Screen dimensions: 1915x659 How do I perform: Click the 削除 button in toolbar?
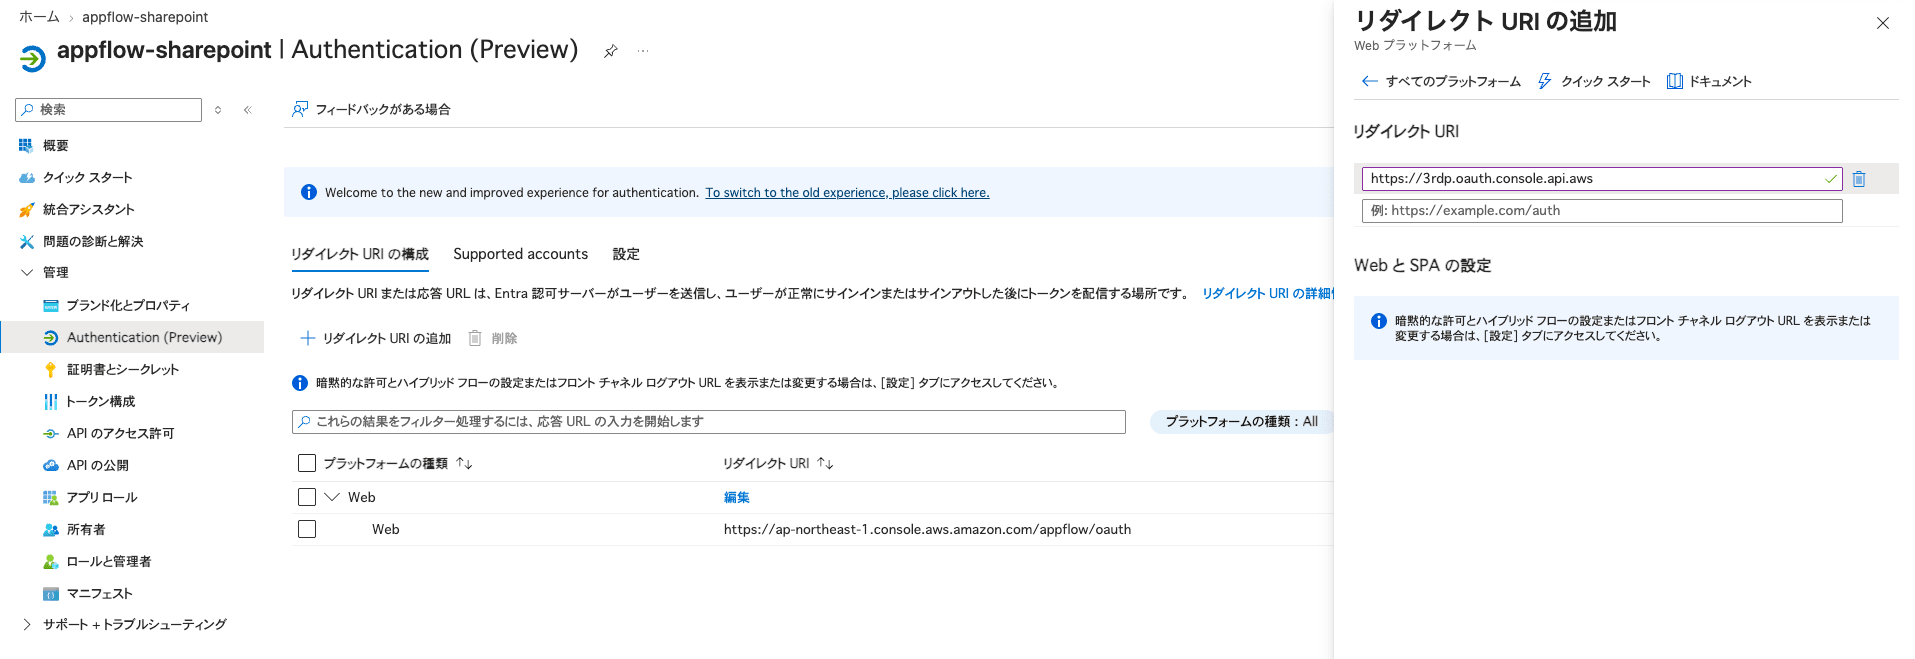point(493,338)
